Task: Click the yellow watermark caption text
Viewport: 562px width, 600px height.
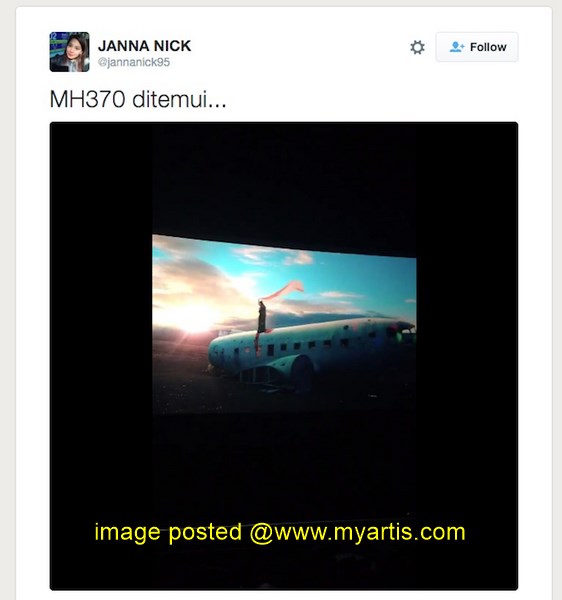Action: [x=280, y=532]
